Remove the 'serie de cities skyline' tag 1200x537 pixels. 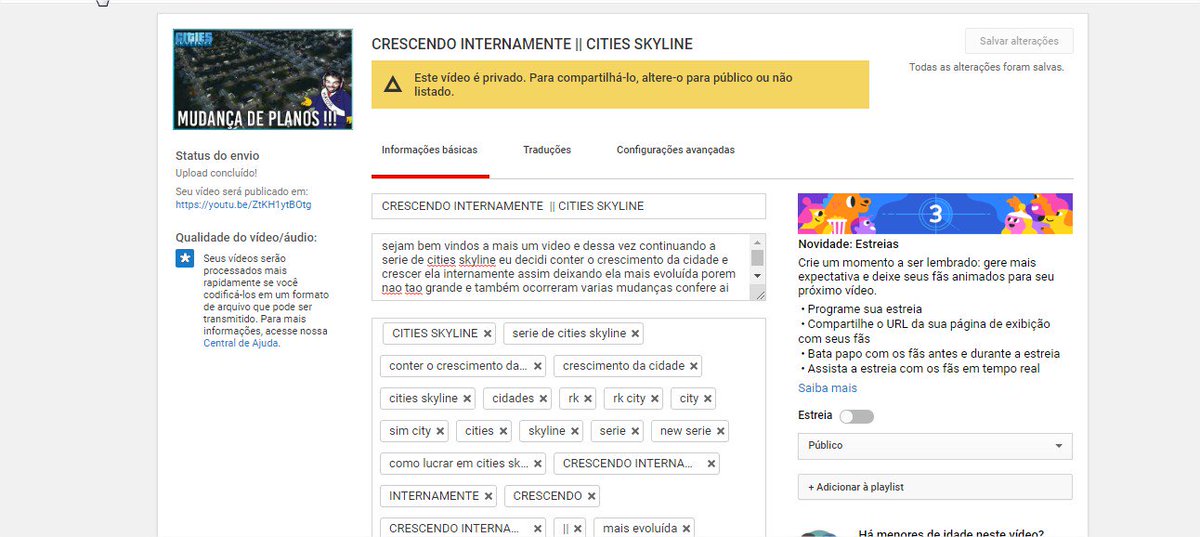click(635, 333)
